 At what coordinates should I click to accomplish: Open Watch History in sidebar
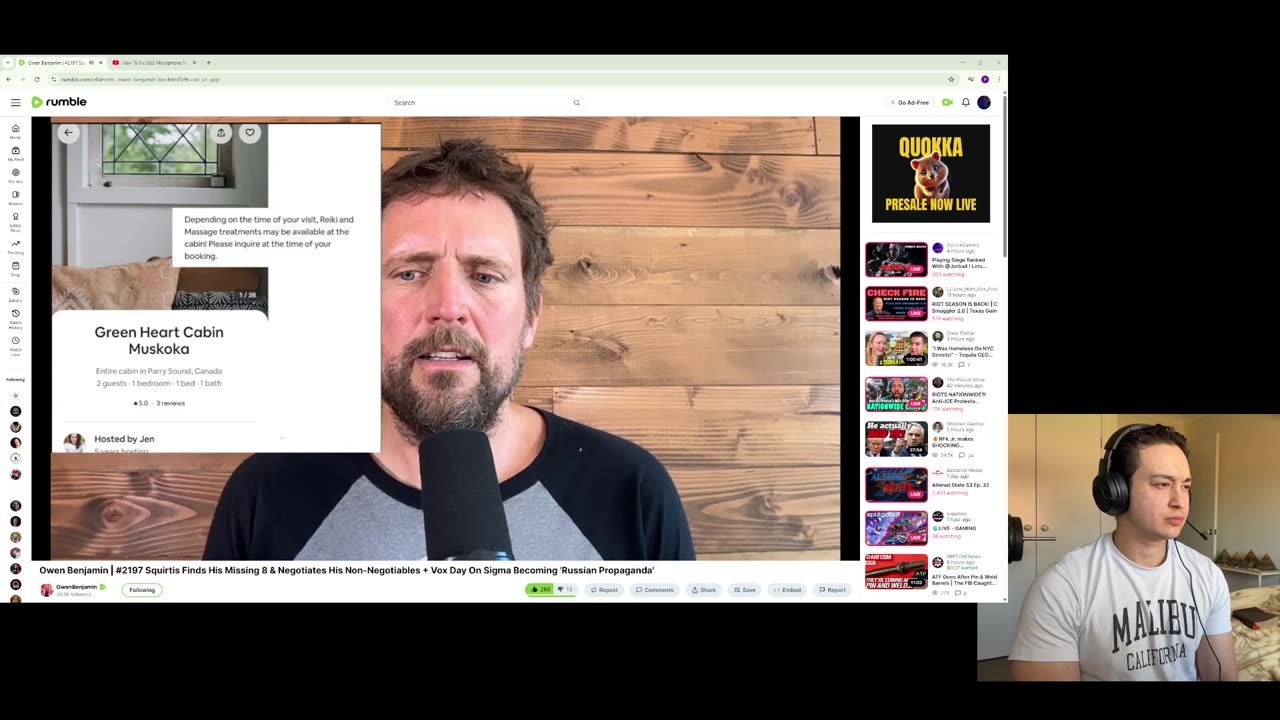coord(15,319)
